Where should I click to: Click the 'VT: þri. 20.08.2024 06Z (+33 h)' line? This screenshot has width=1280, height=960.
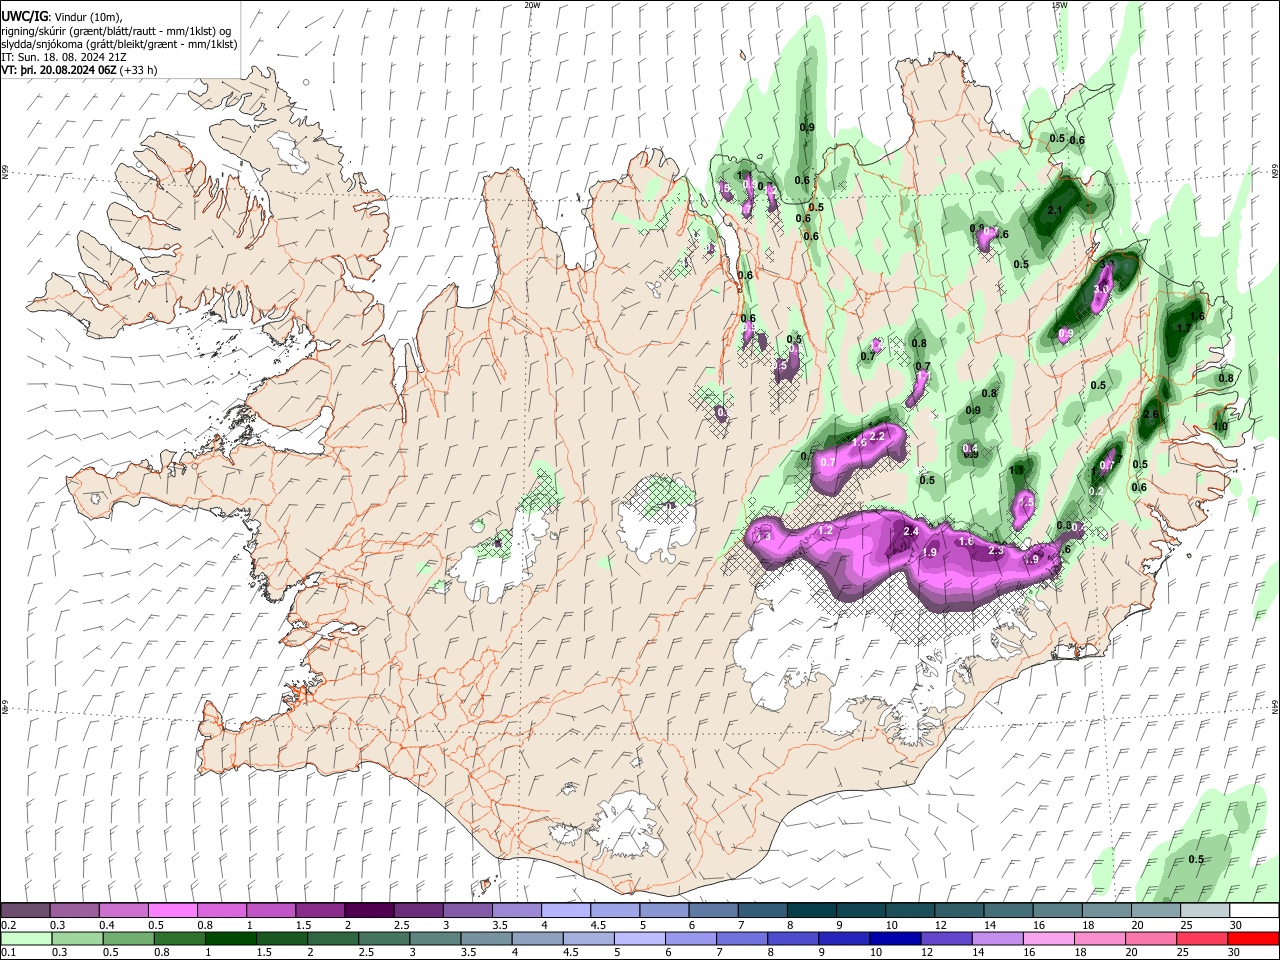pos(80,71)
